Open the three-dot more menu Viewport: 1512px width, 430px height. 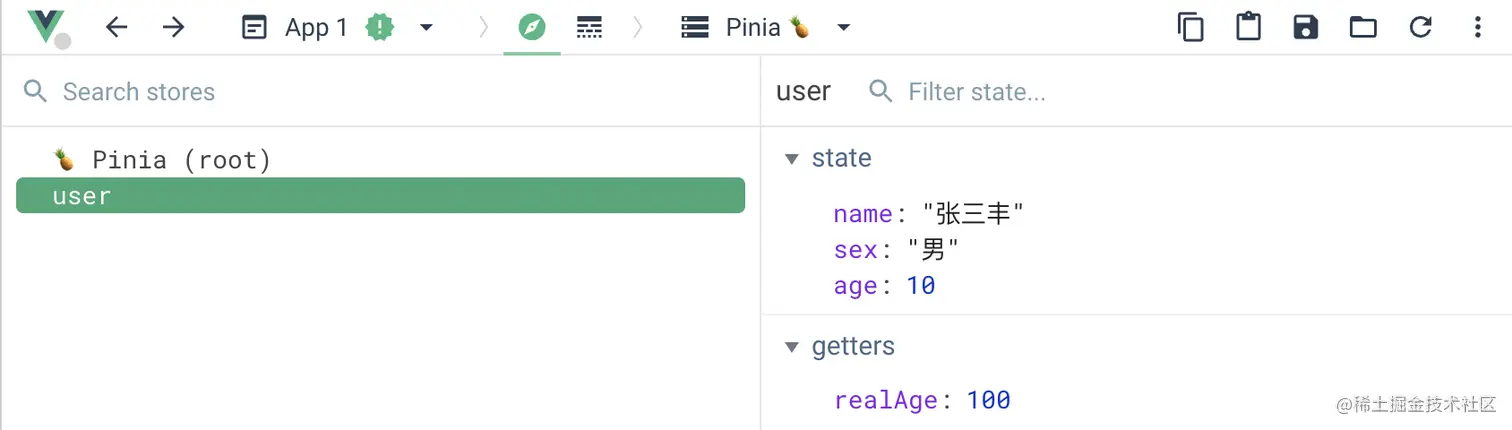[1477, 27]
